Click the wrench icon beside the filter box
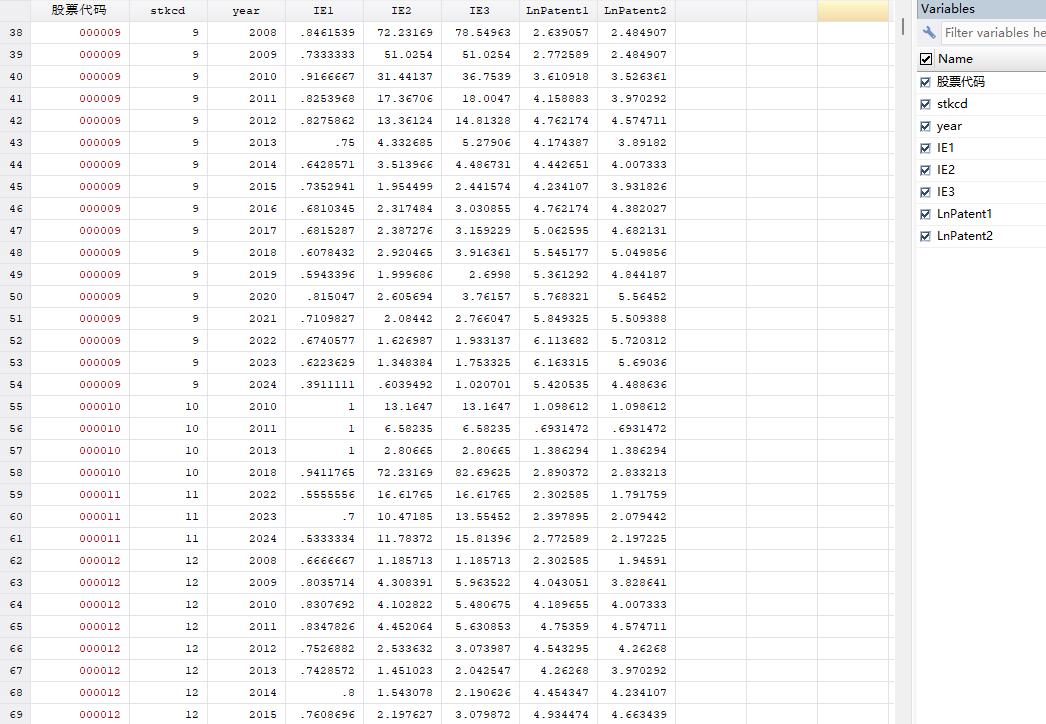The width and height of the screenshot is (1046, 724). [929, 32]
